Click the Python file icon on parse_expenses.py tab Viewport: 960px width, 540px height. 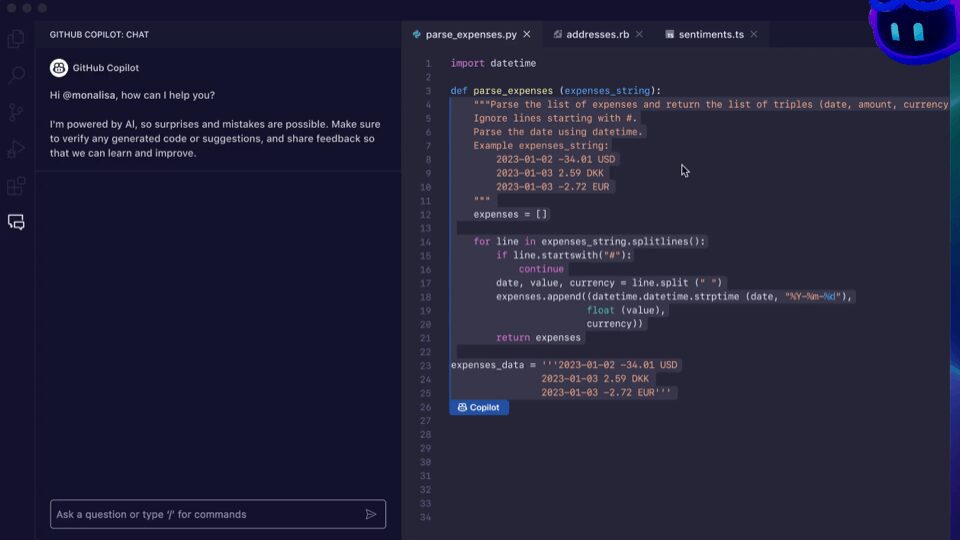point(417,34)
